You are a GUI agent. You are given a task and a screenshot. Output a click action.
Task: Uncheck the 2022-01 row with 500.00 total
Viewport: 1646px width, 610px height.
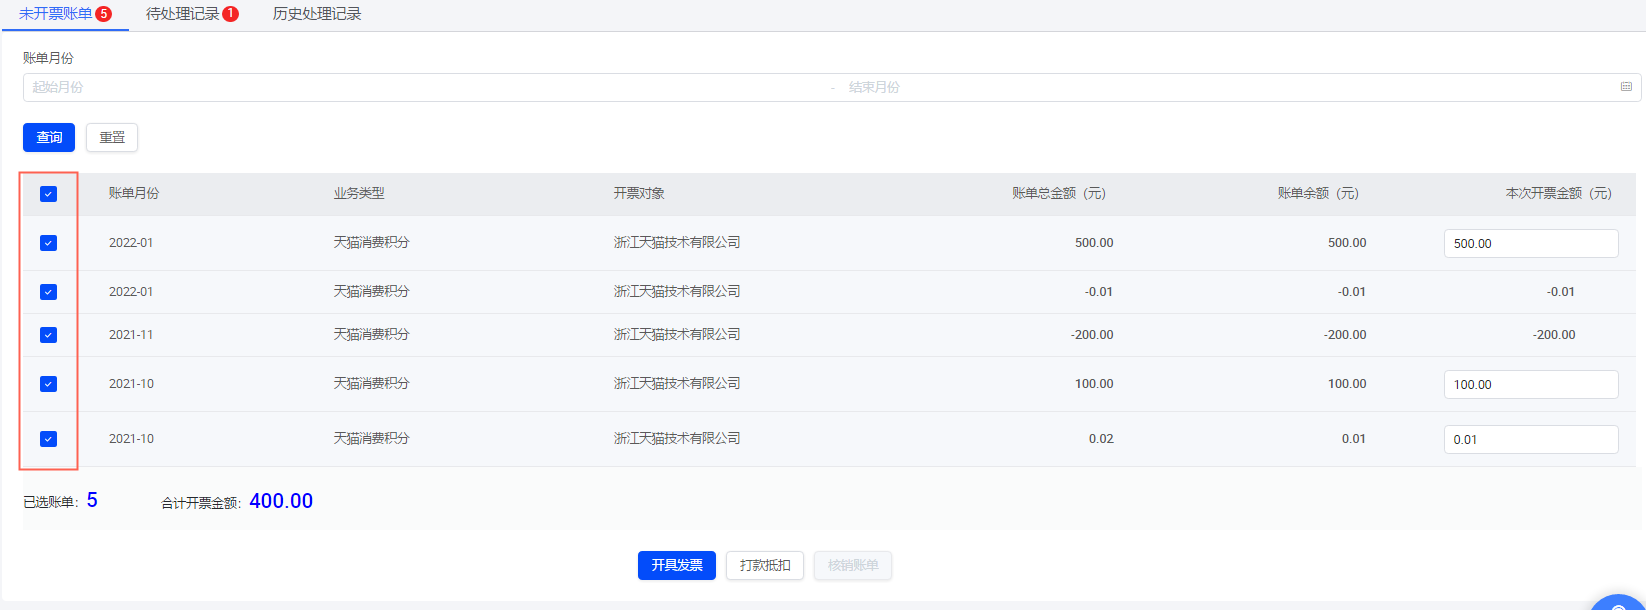coord(48,243)
